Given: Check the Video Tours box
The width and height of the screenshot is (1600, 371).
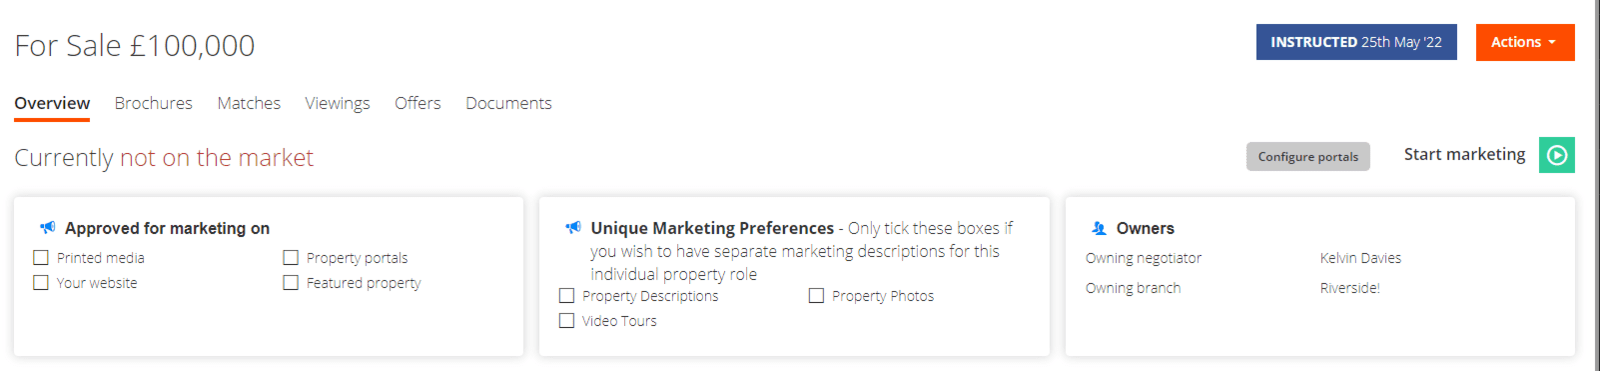Looking at the screenshot, I should click(567, 321).
